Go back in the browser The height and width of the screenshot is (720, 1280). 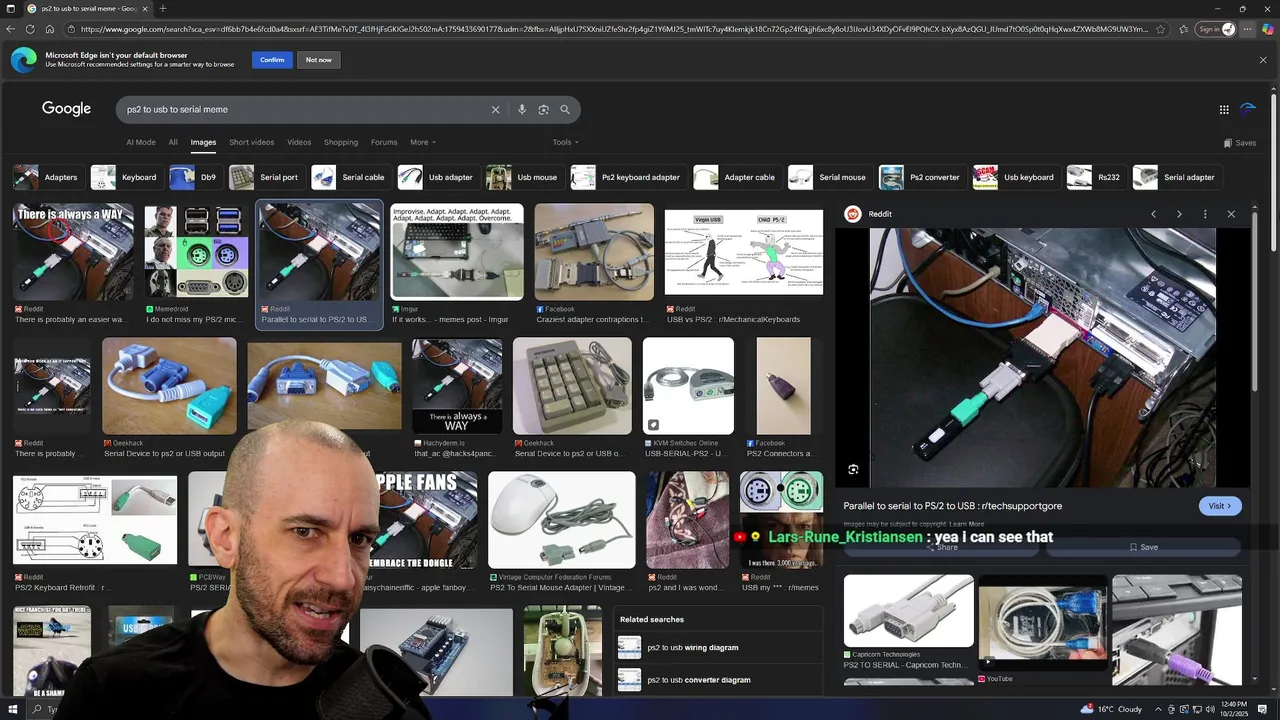pyautogui.click(x=11, y=29)
